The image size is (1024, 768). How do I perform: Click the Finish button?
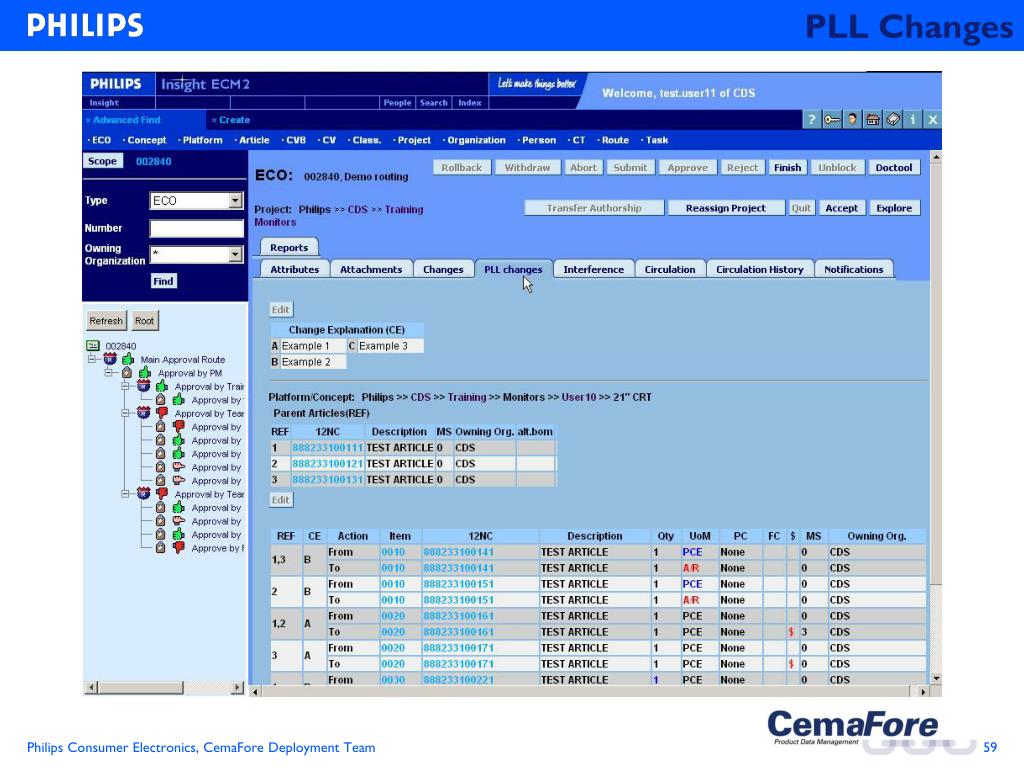[787, 168]
